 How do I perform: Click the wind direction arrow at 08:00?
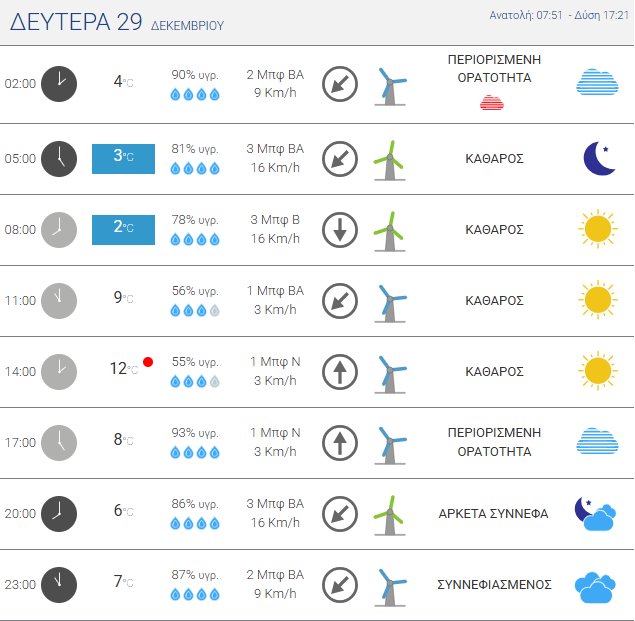340,230
